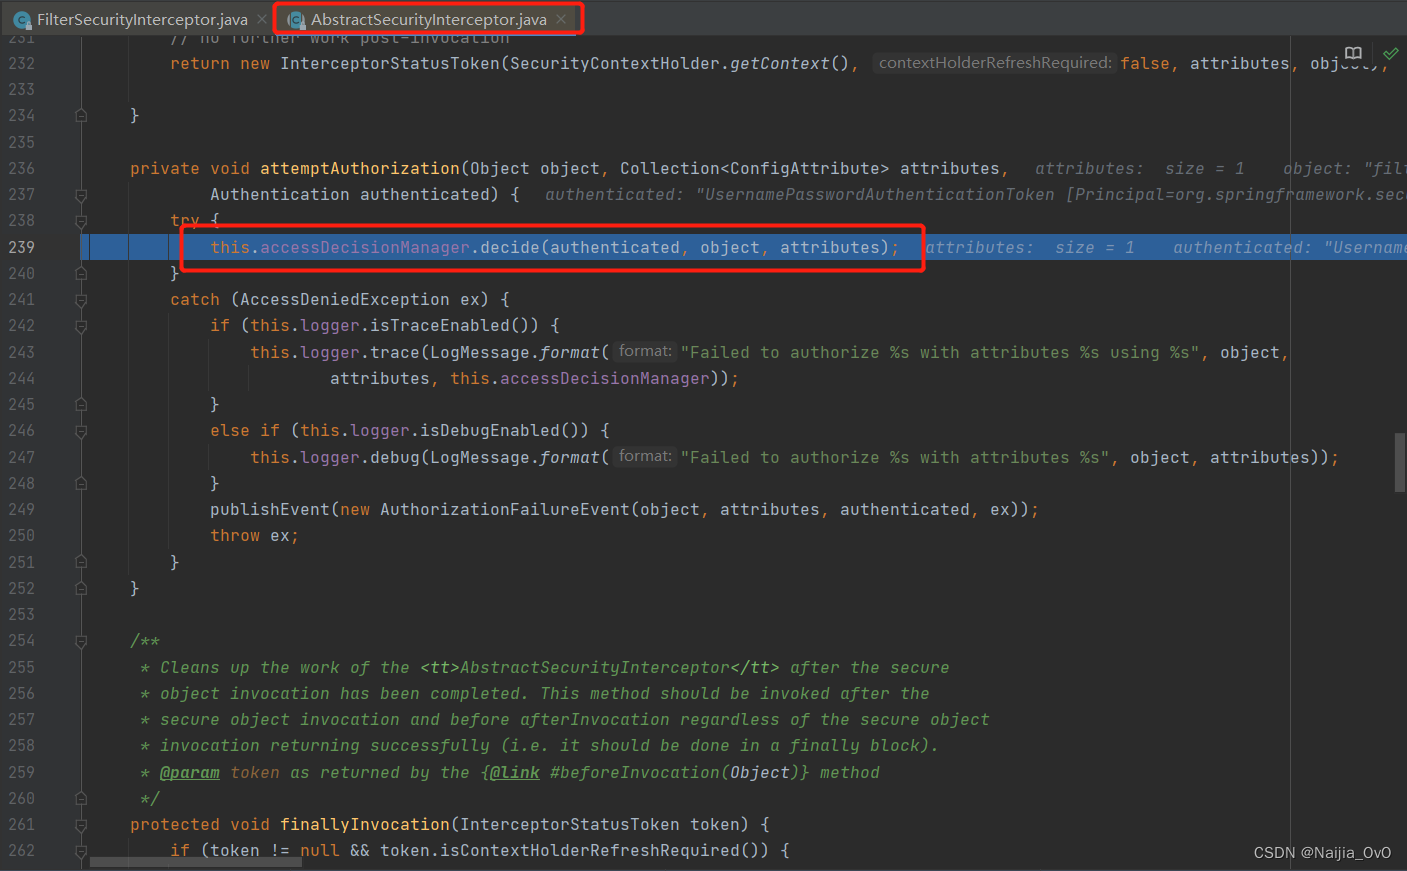Click @param tag in Javadoc
The width and height of the screenshot is (1407, 871).
coord(190,772)
